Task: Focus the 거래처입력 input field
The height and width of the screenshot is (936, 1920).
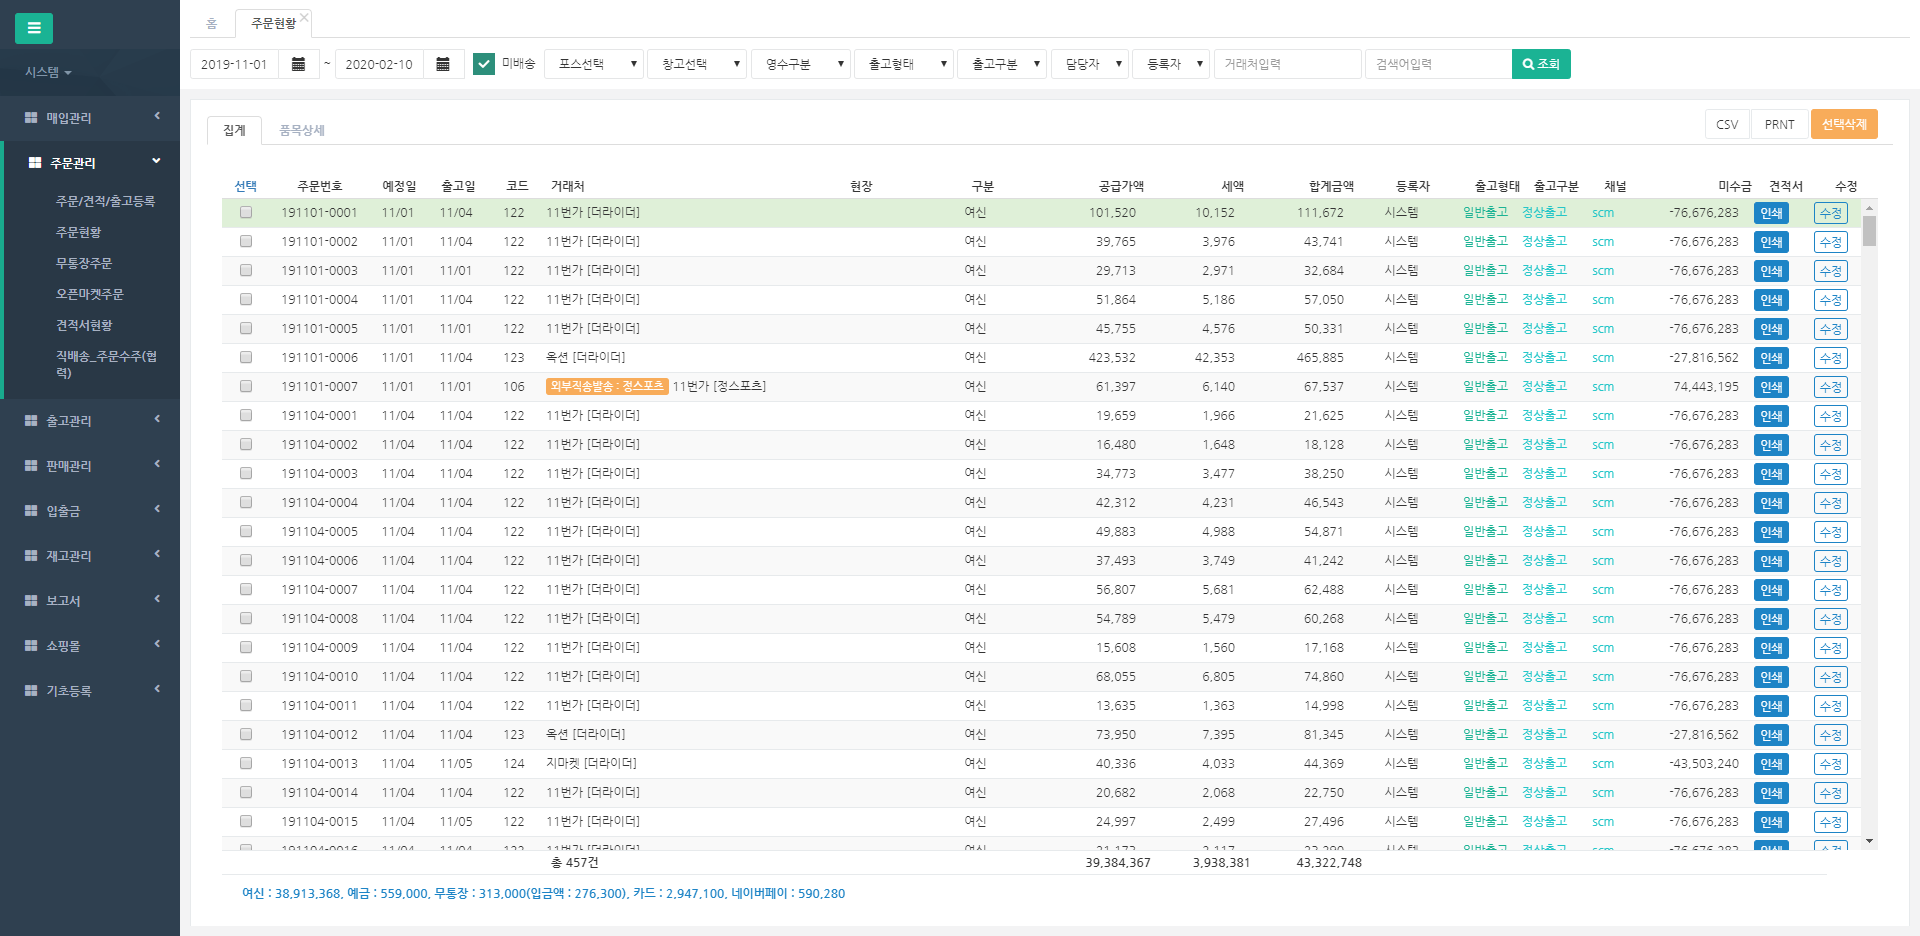Action: pos(1288,64)
